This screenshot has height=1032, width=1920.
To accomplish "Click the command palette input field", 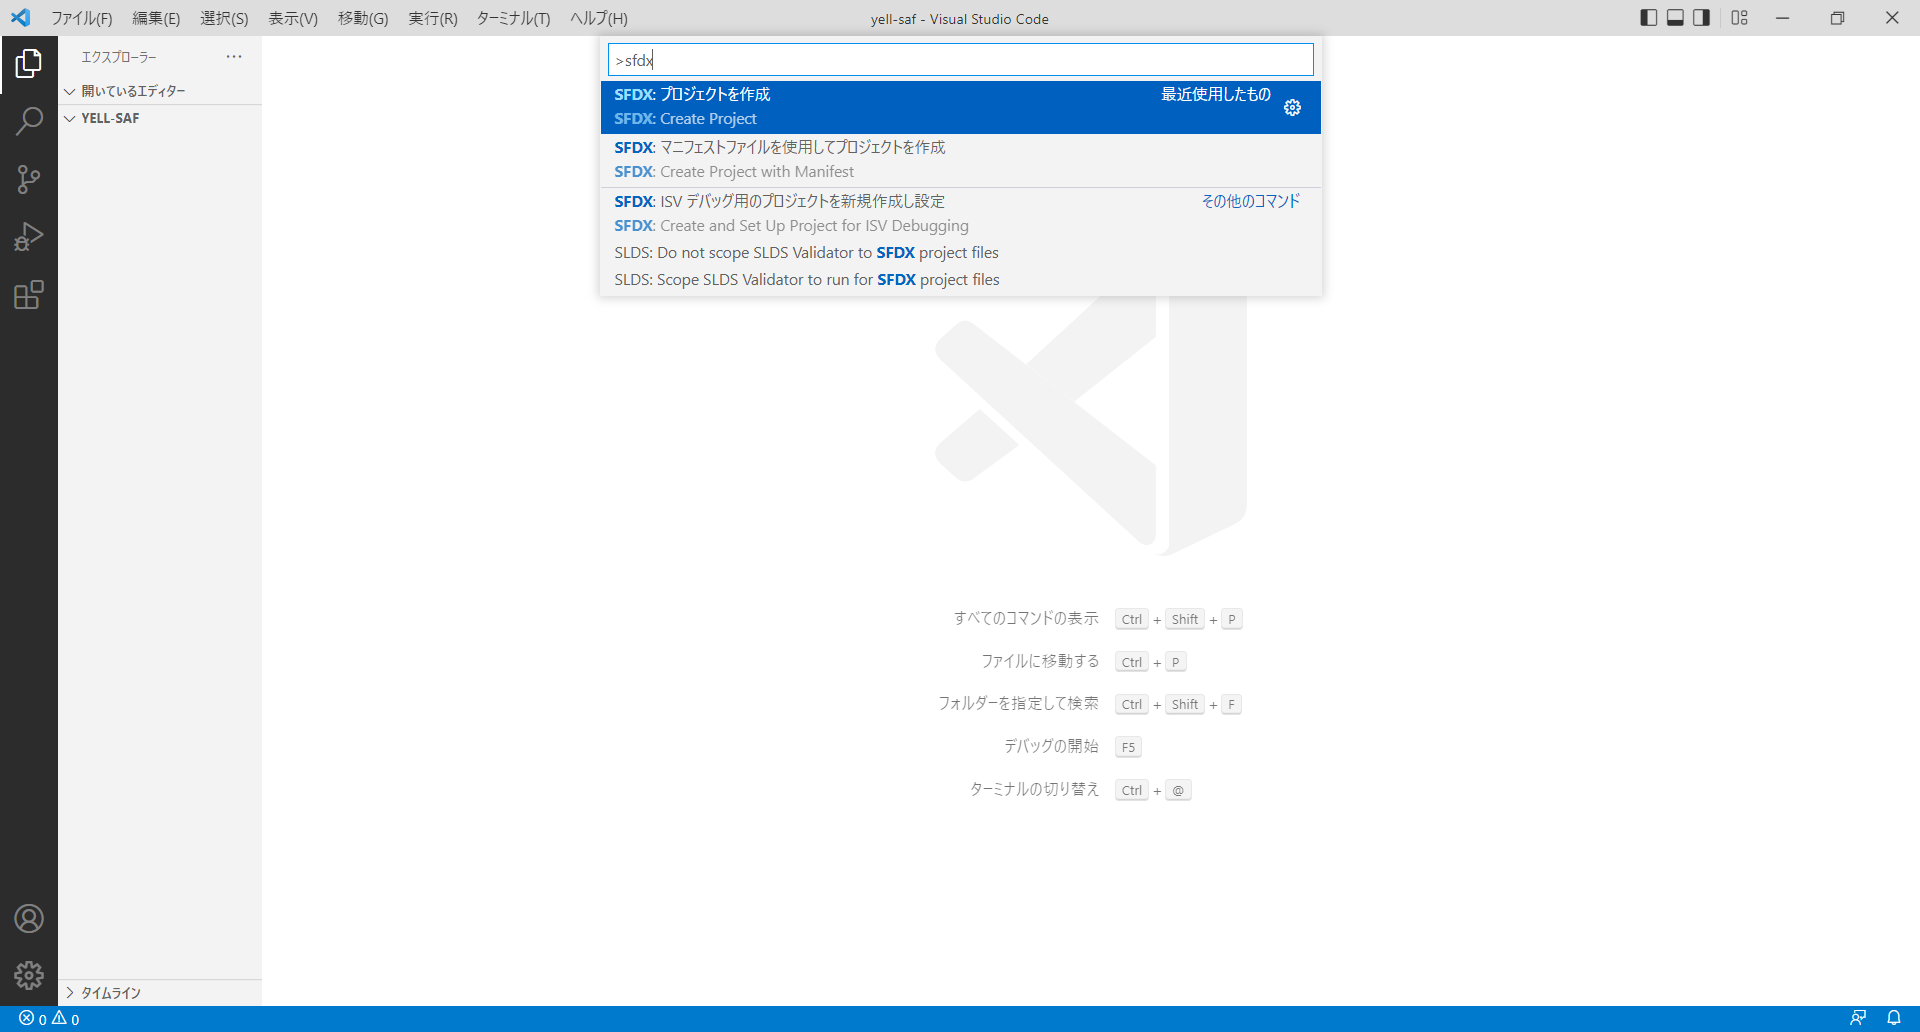I will (x=960, y=60).
